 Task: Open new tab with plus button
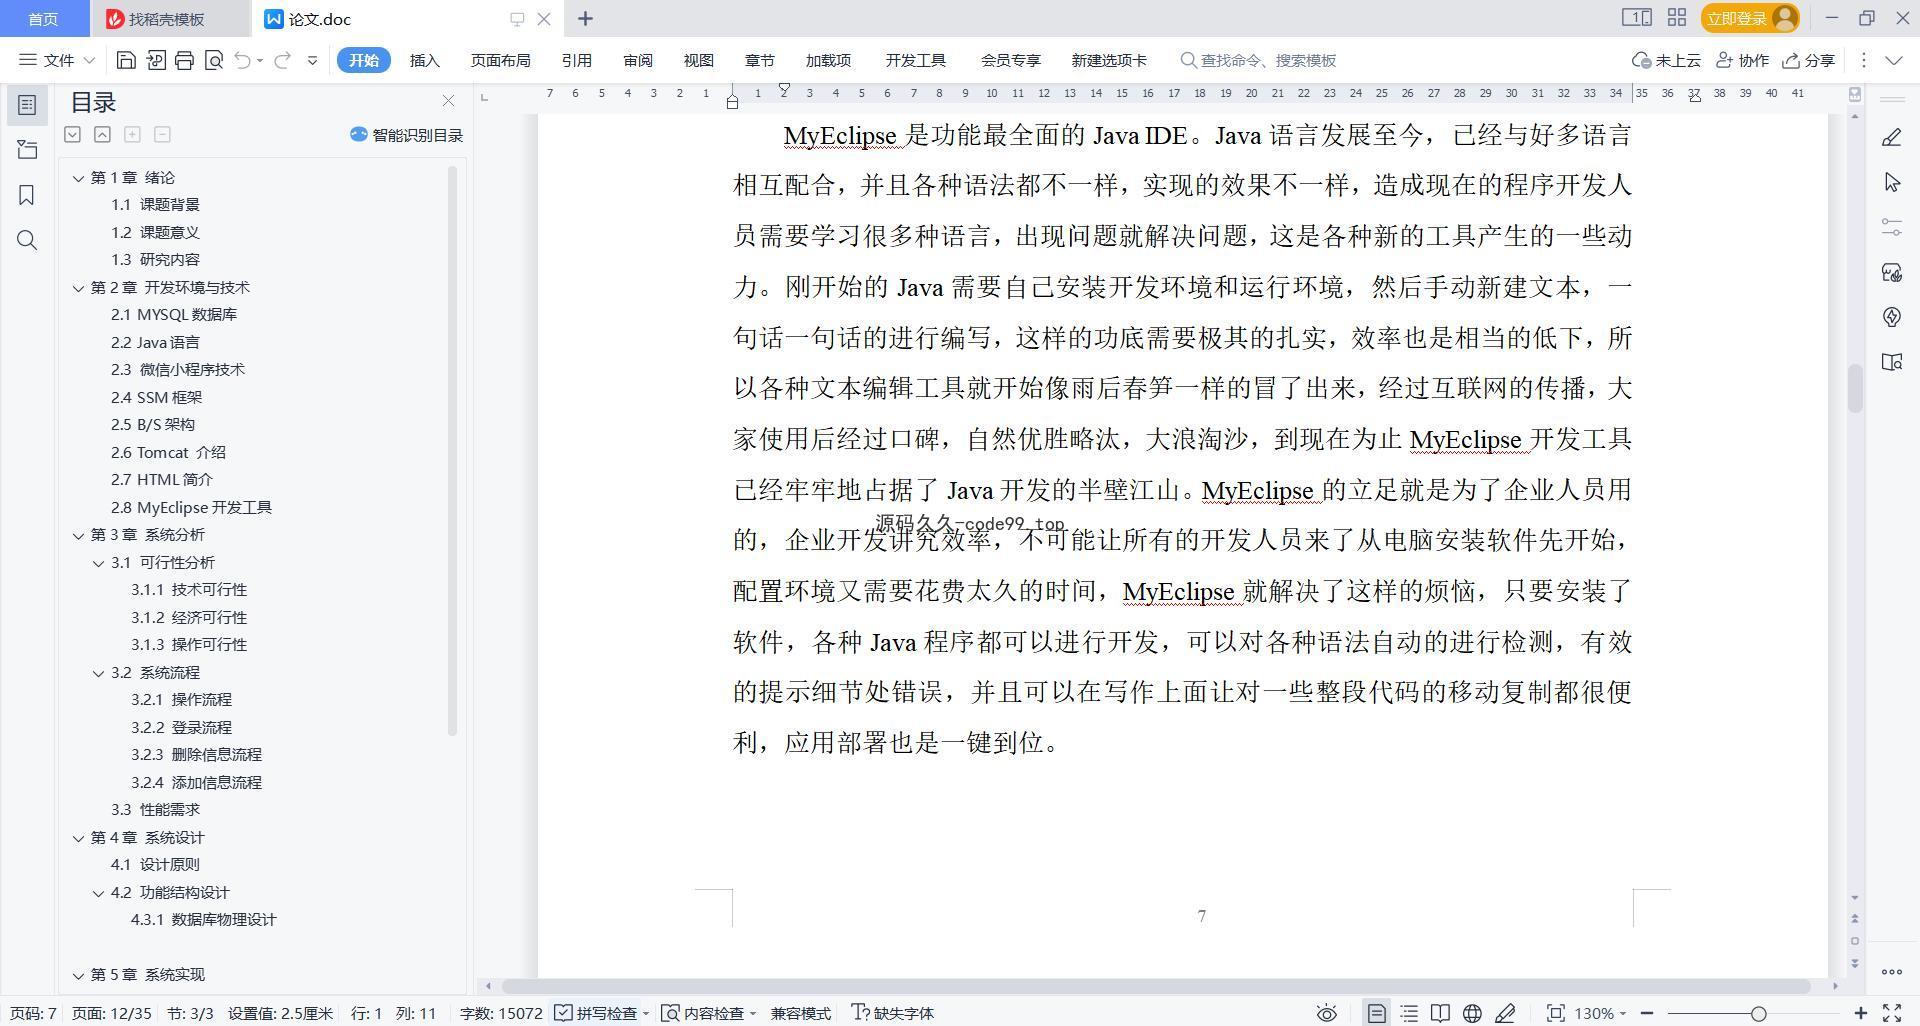pos(585,19)
